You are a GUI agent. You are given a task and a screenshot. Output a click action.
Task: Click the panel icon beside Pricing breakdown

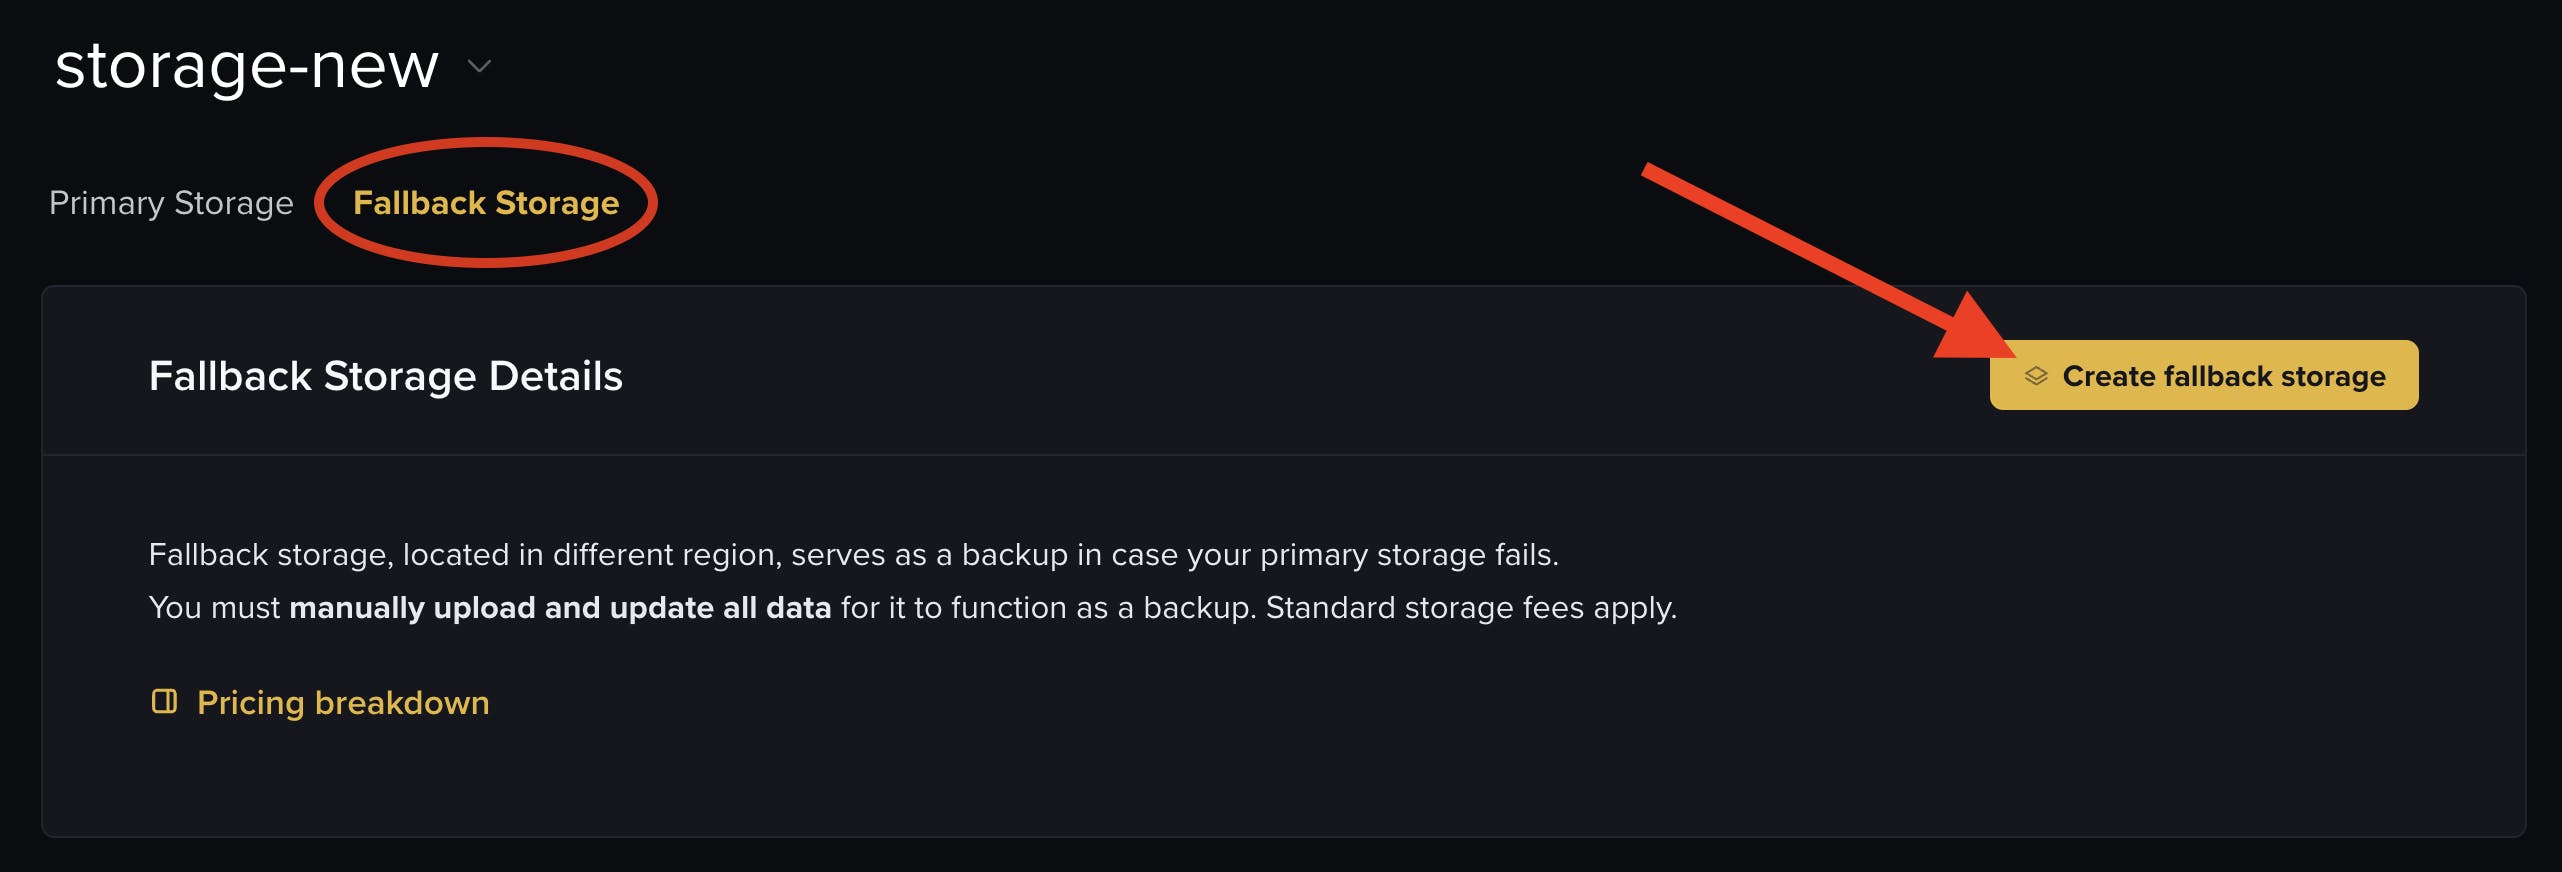164,702
